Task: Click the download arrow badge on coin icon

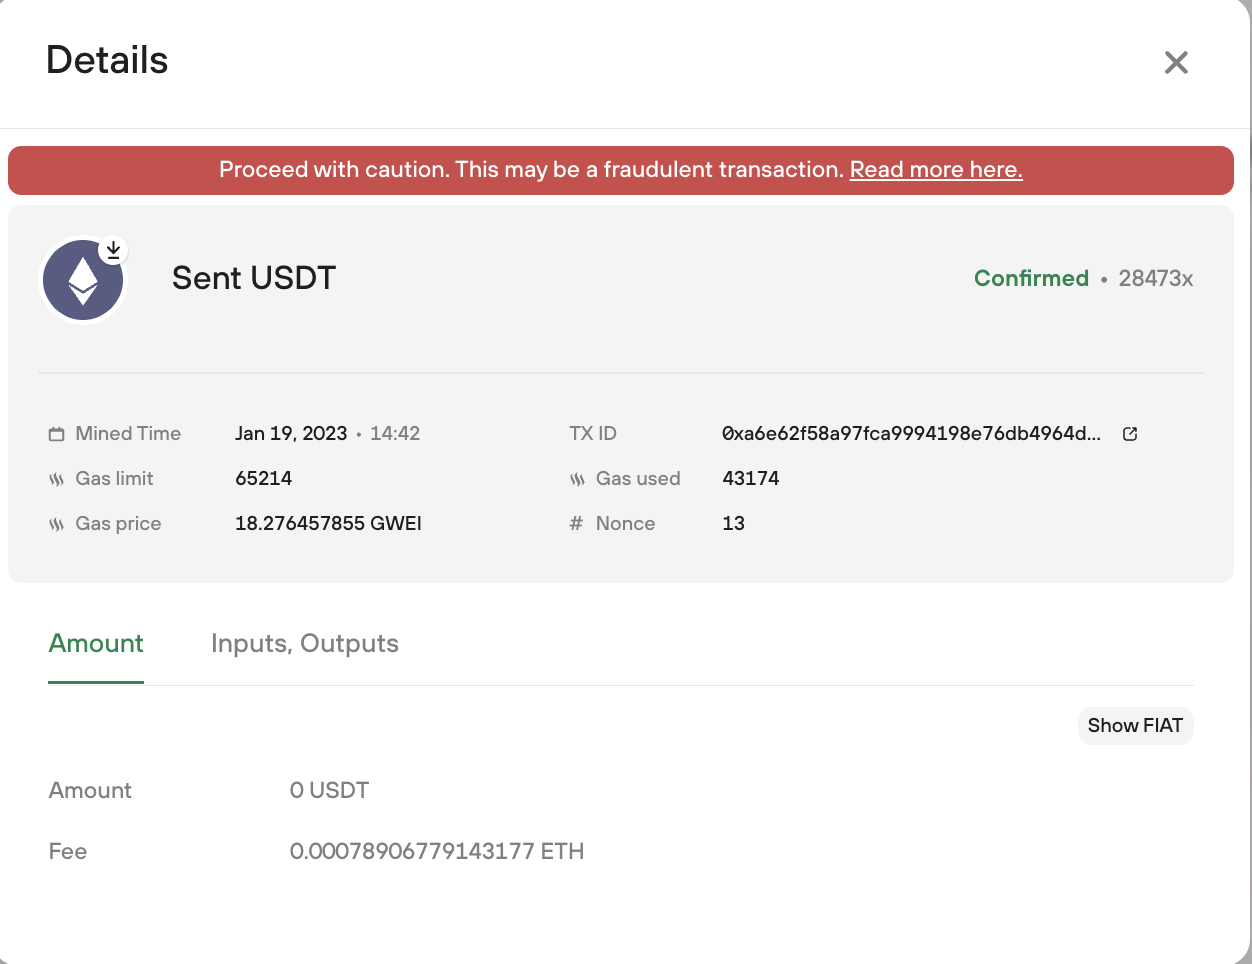Action: pos(114,249)
